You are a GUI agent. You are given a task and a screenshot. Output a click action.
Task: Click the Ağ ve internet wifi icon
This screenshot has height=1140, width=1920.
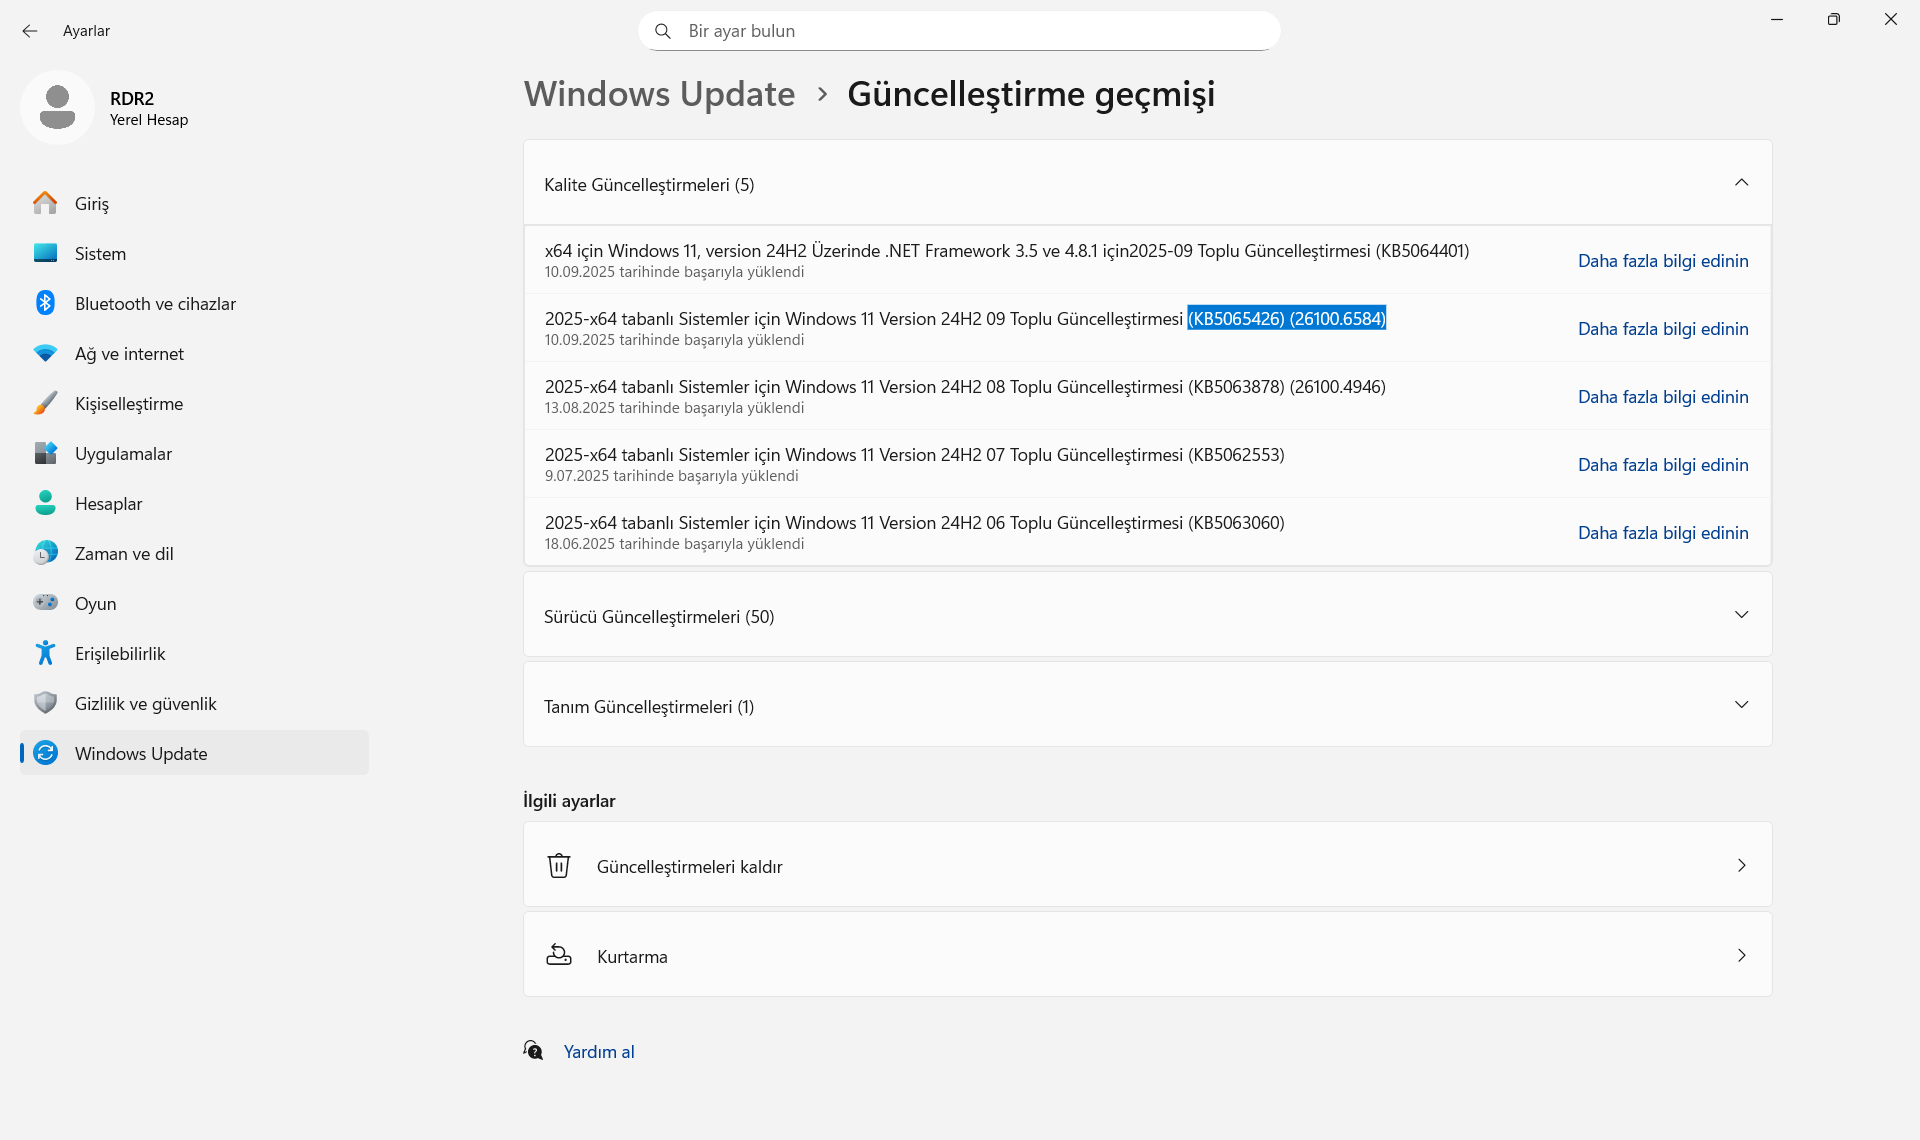(x=45, y=353)
